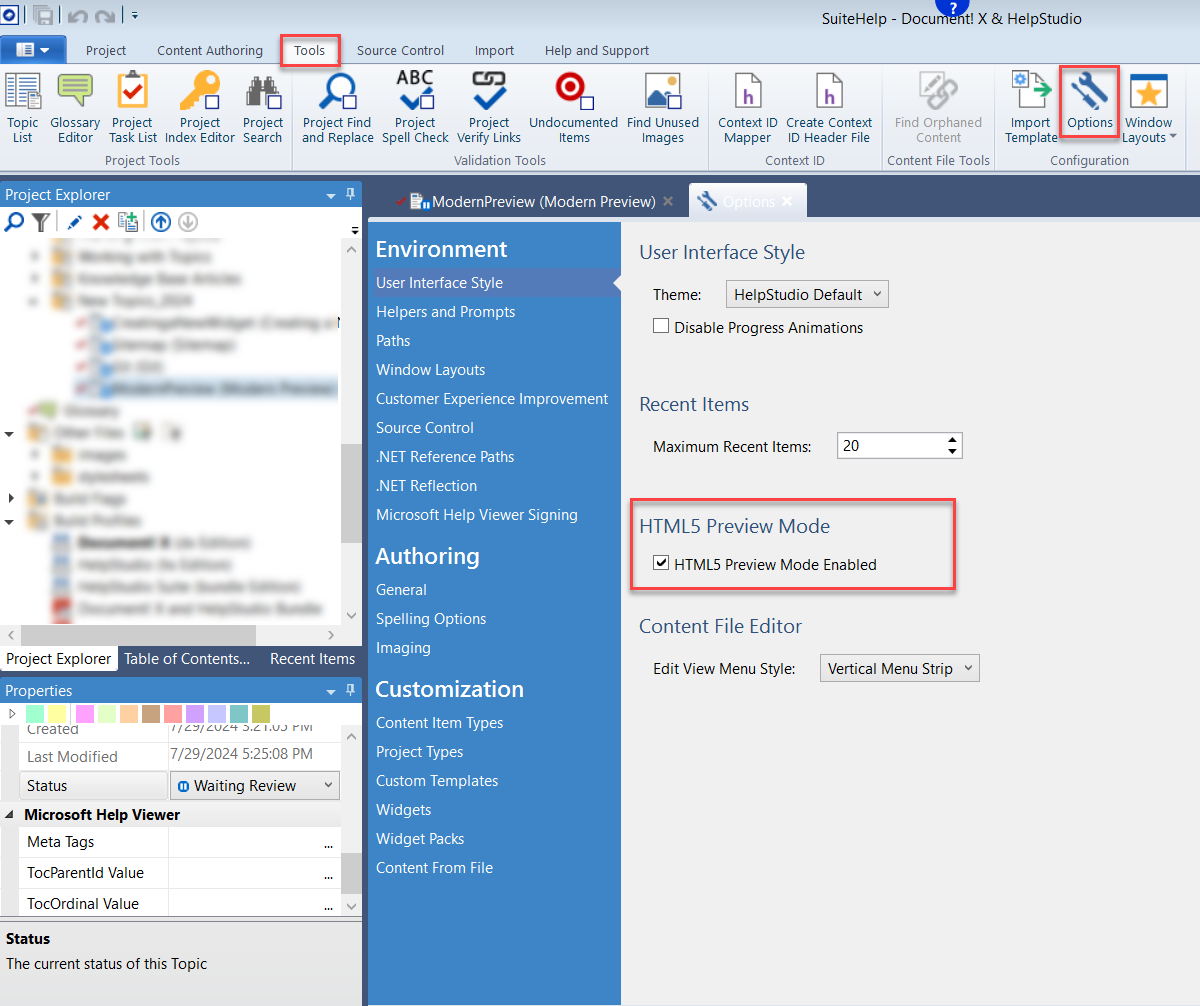The width and height of the screenshot is (1200, 1006).
Task: Open Project Verify Links tool
Action: click(x=489, y=107)
